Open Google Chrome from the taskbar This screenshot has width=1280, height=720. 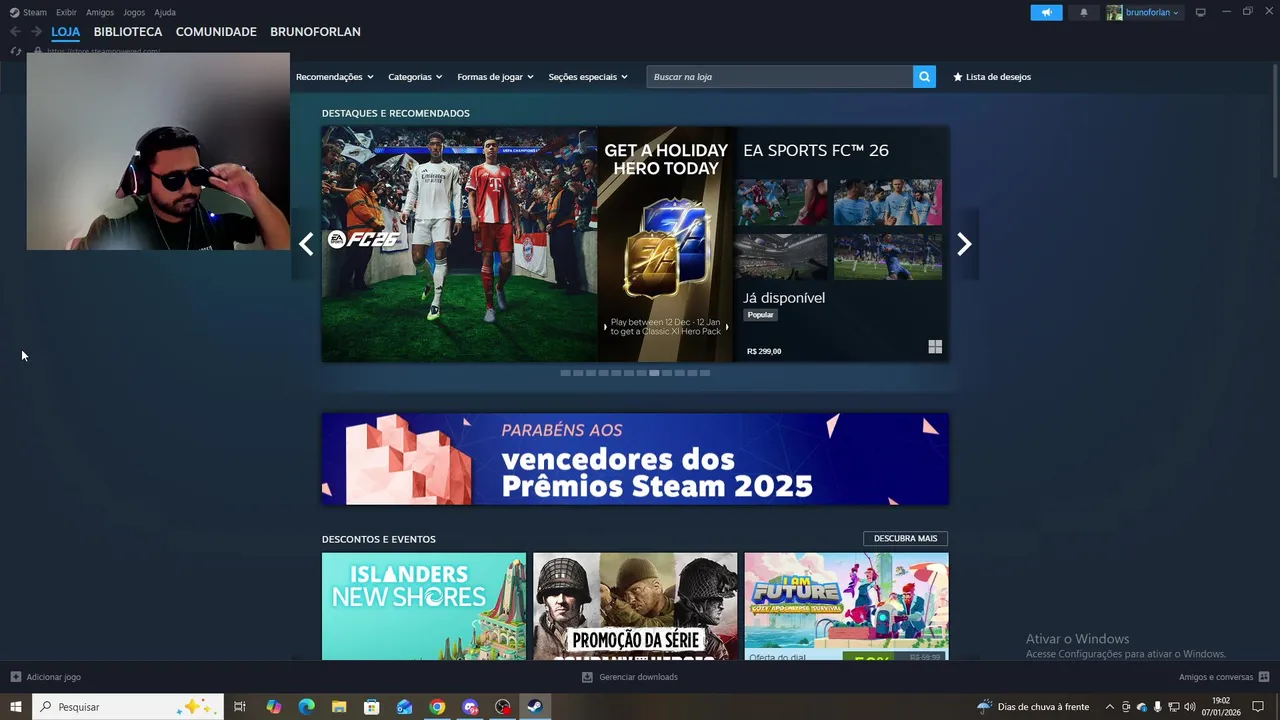coord(437,707)
